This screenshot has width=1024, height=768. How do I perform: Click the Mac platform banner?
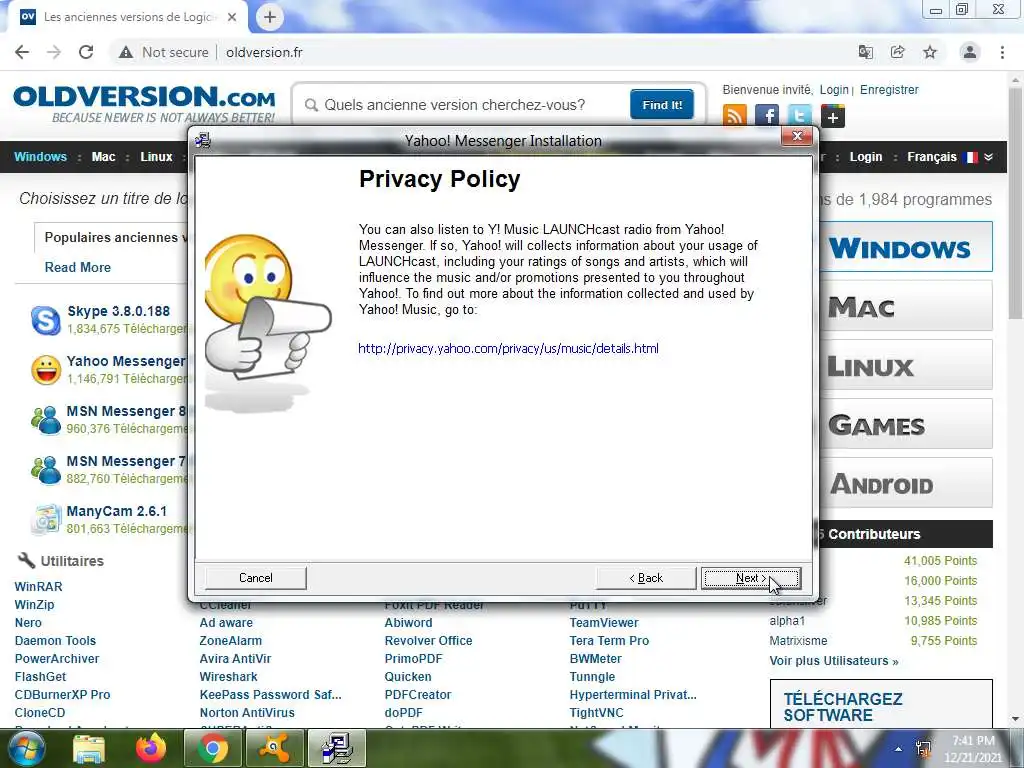click(x=906, y=306)
